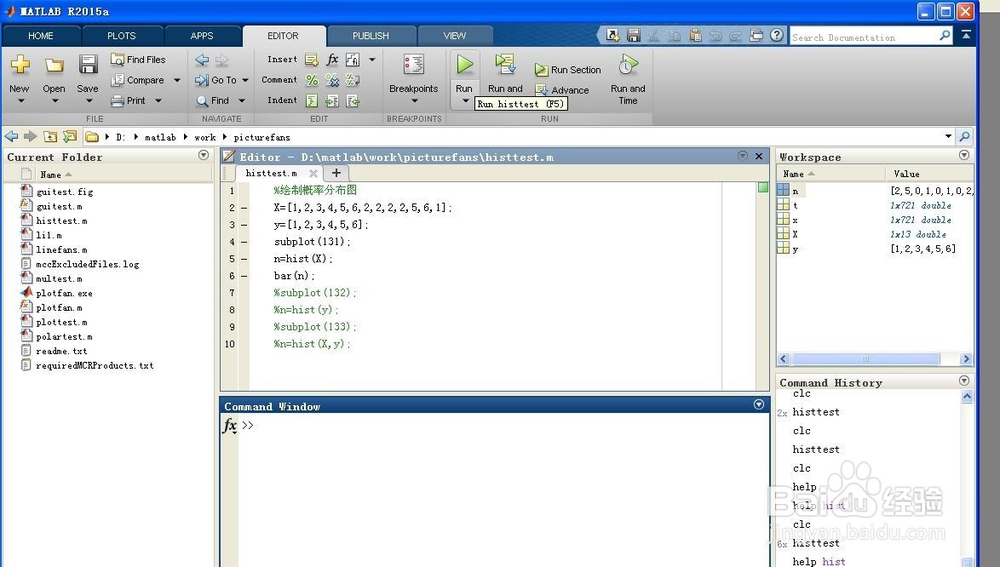Open Current Folder panel actions menu
This screenshot has height=567, width=1000.
click(x=203, y=155)
